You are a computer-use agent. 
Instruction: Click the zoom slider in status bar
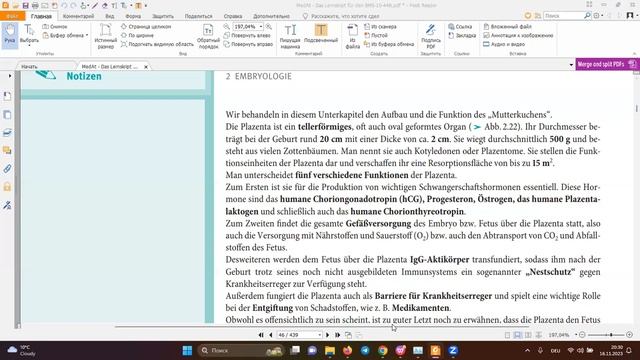click(x=606, y=335)
